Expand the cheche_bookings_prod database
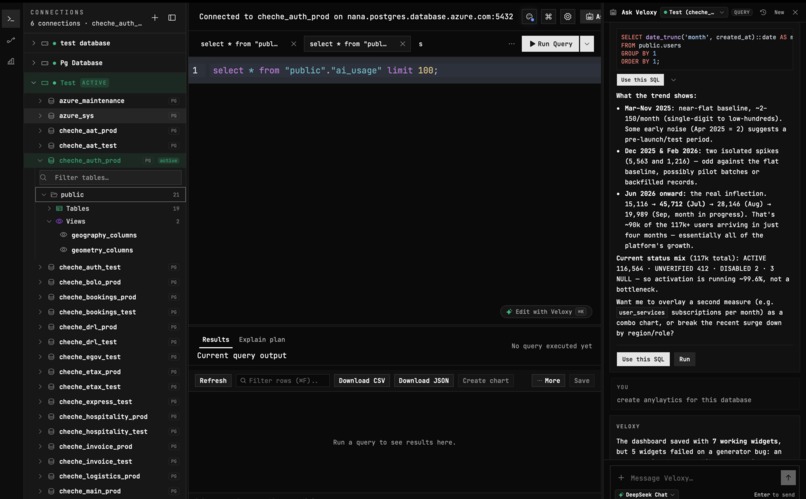Screen dimensions: 806x499 (40, 297)
